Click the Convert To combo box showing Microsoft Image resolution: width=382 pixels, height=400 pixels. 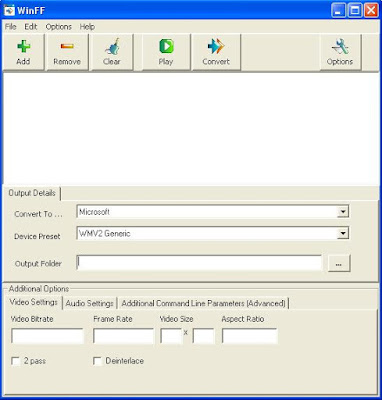click(x=213, y=212)
